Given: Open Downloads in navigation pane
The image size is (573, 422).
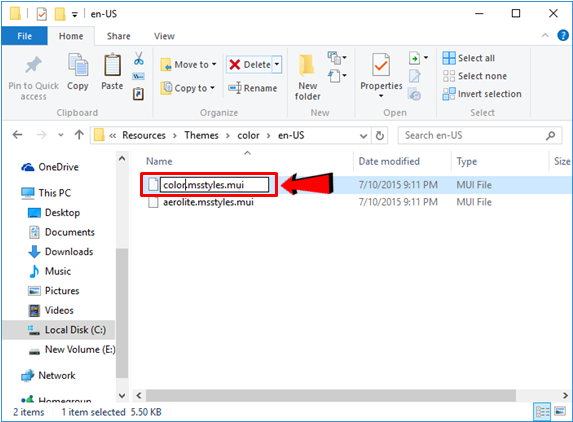Looking at the screenshot, I should coord(61,251).
